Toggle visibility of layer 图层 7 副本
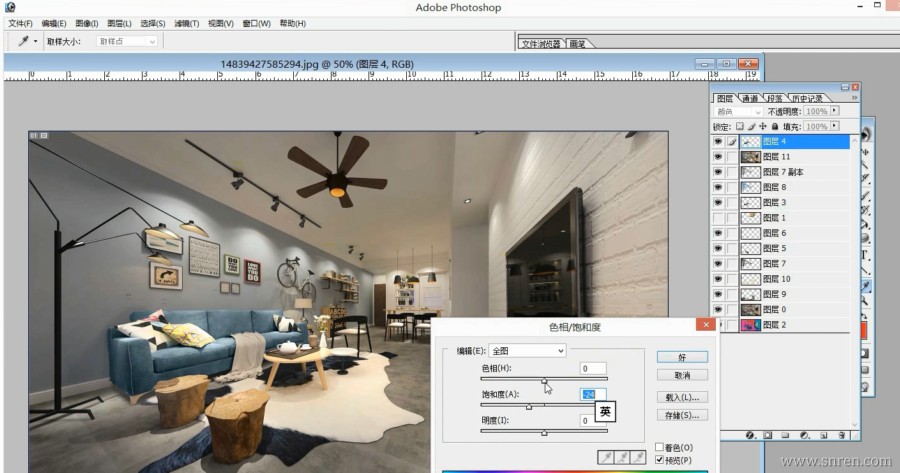This screenshot has width=900, height=473. click(x=718, y=172)
